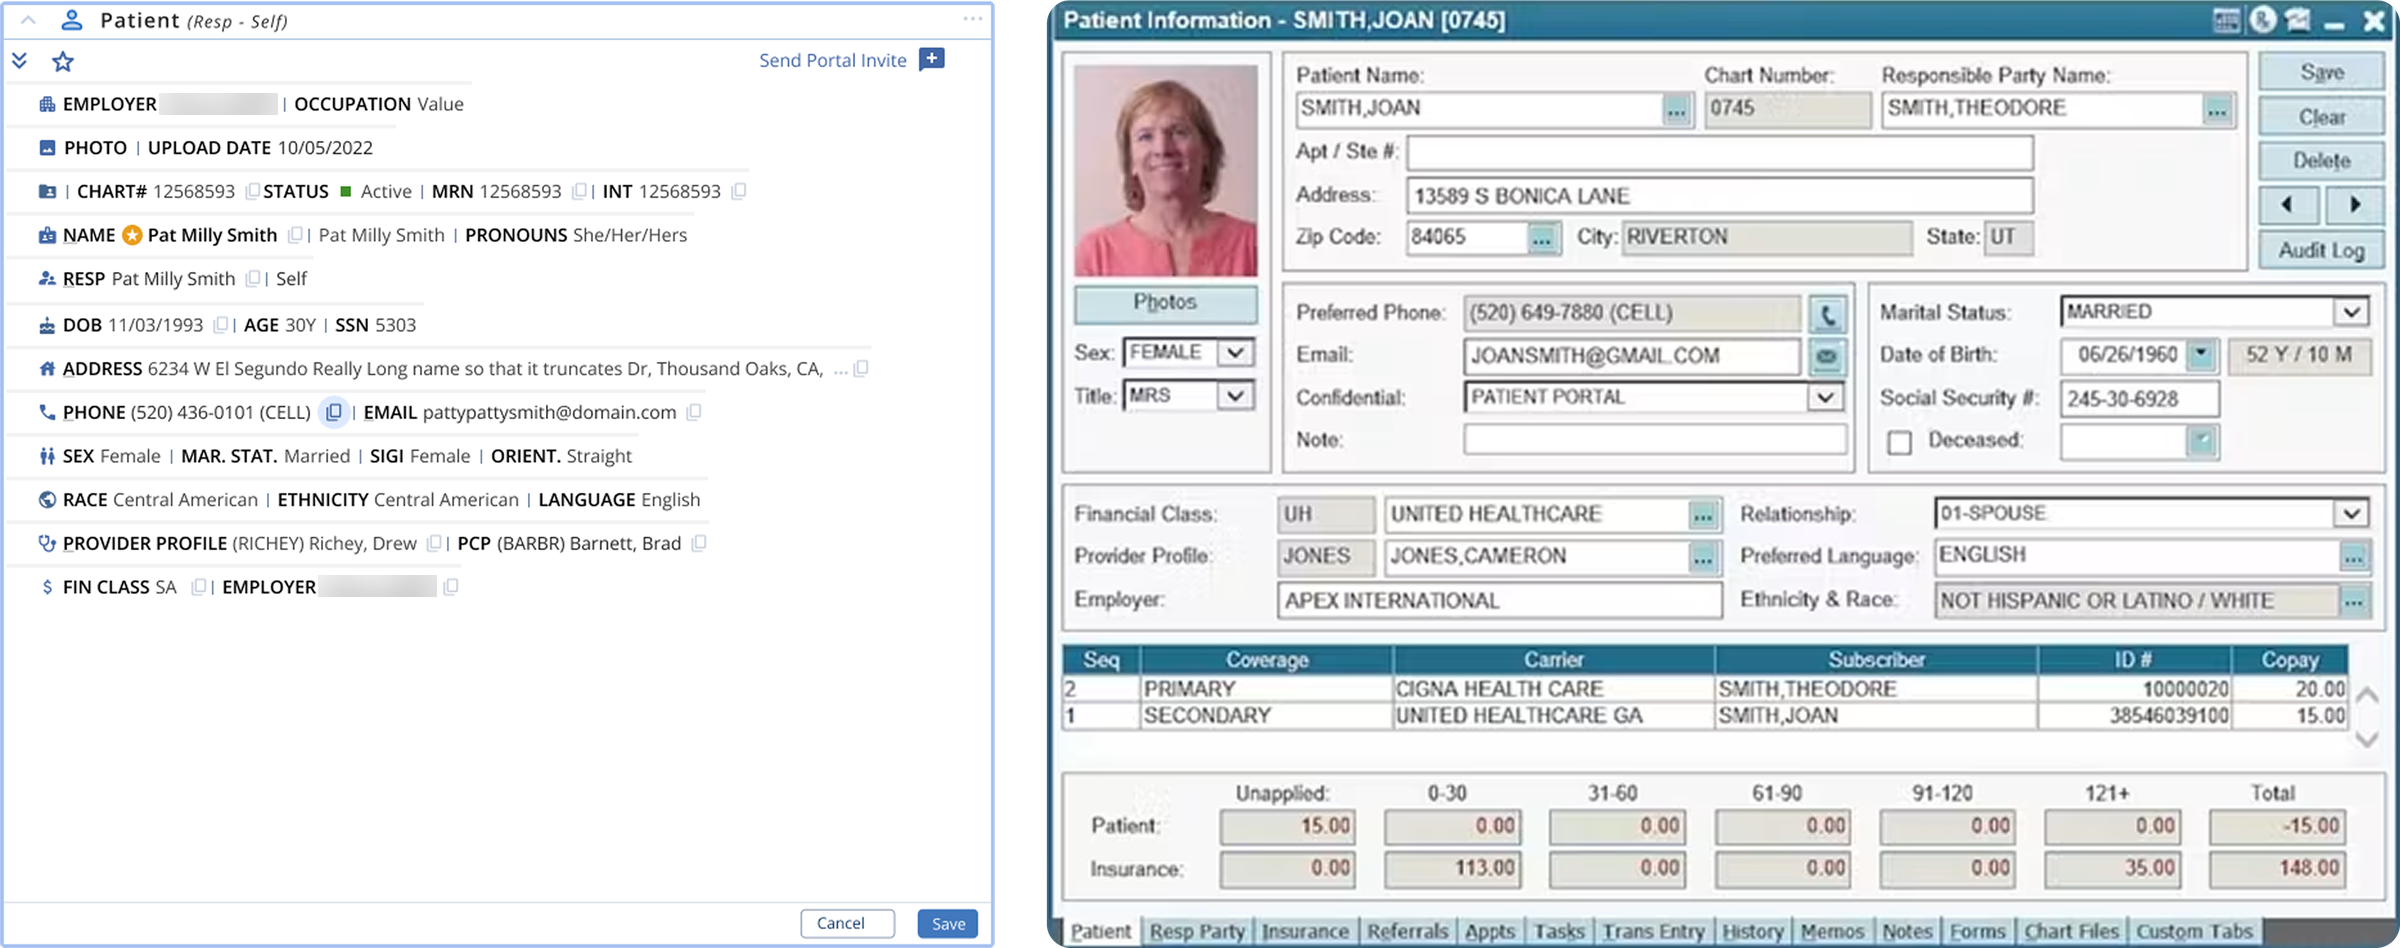
Task: Copy the truncated ADDRESS value
Action: 860,369
